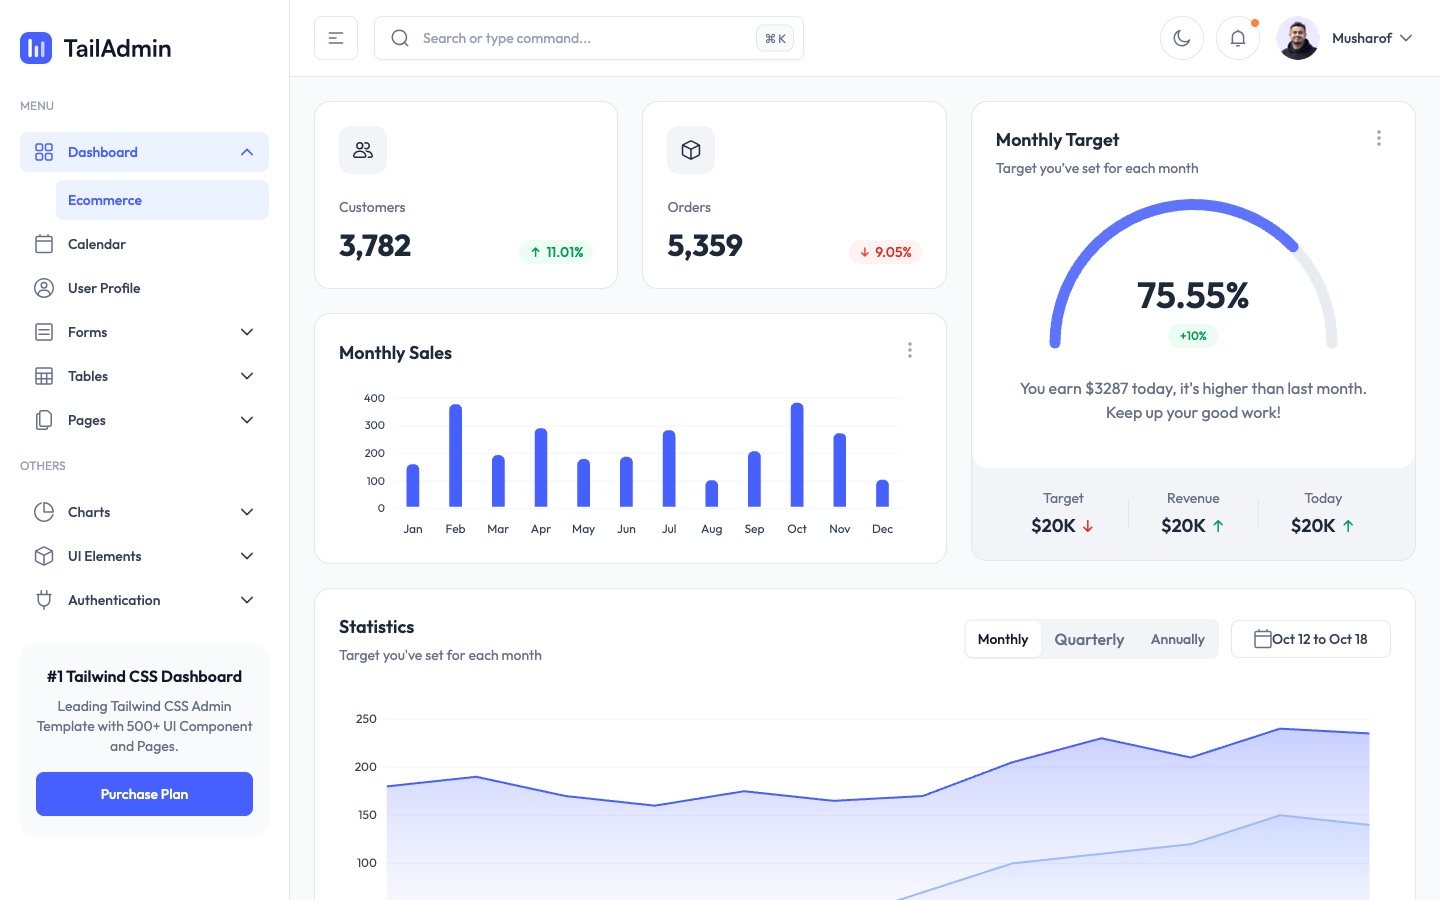Open Monthly Target three-dot options menu
The height and width of the screenshot is (900, 1440).
click(1379, 138)
